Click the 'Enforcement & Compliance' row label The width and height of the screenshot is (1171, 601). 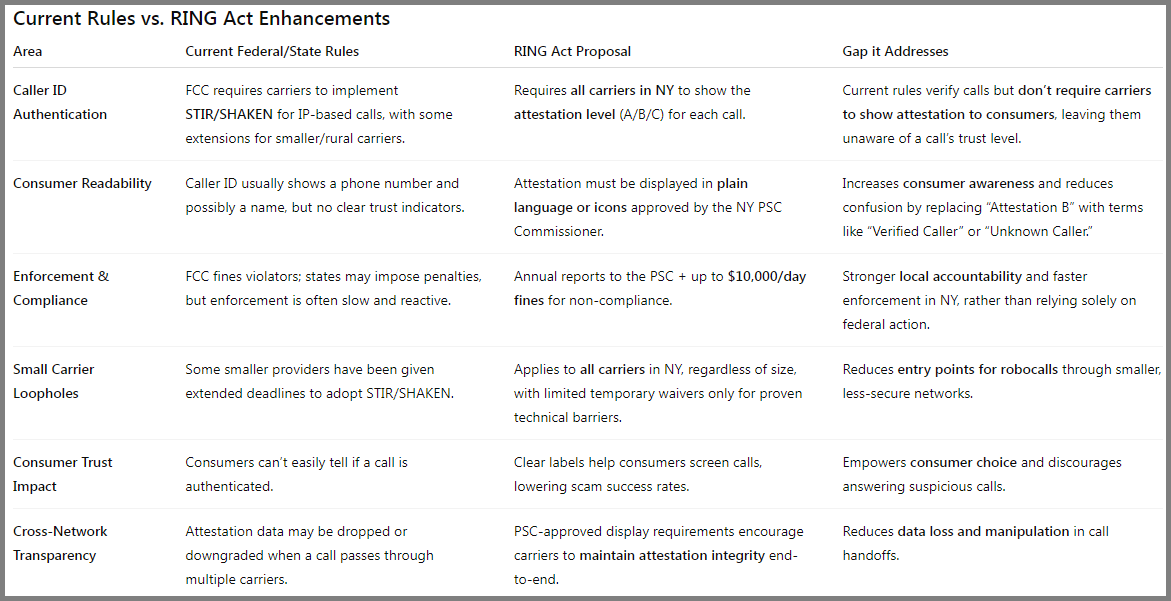point(61,288)
